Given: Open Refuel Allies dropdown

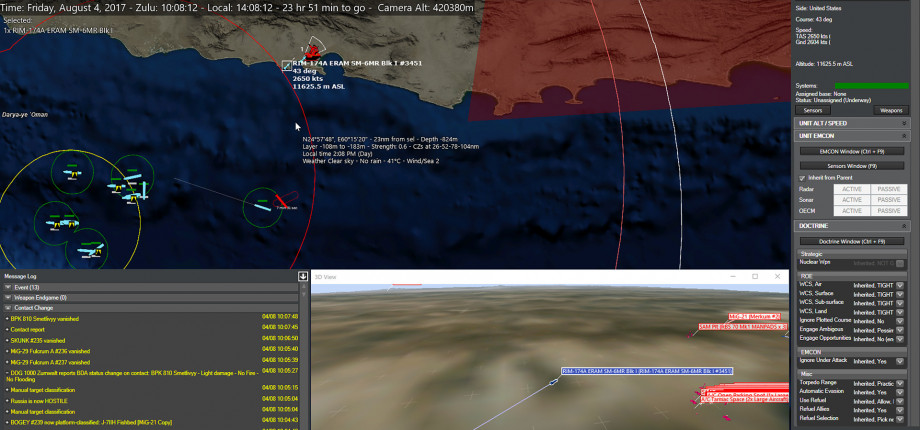Looking at the screenshot, I should (899, 410).
